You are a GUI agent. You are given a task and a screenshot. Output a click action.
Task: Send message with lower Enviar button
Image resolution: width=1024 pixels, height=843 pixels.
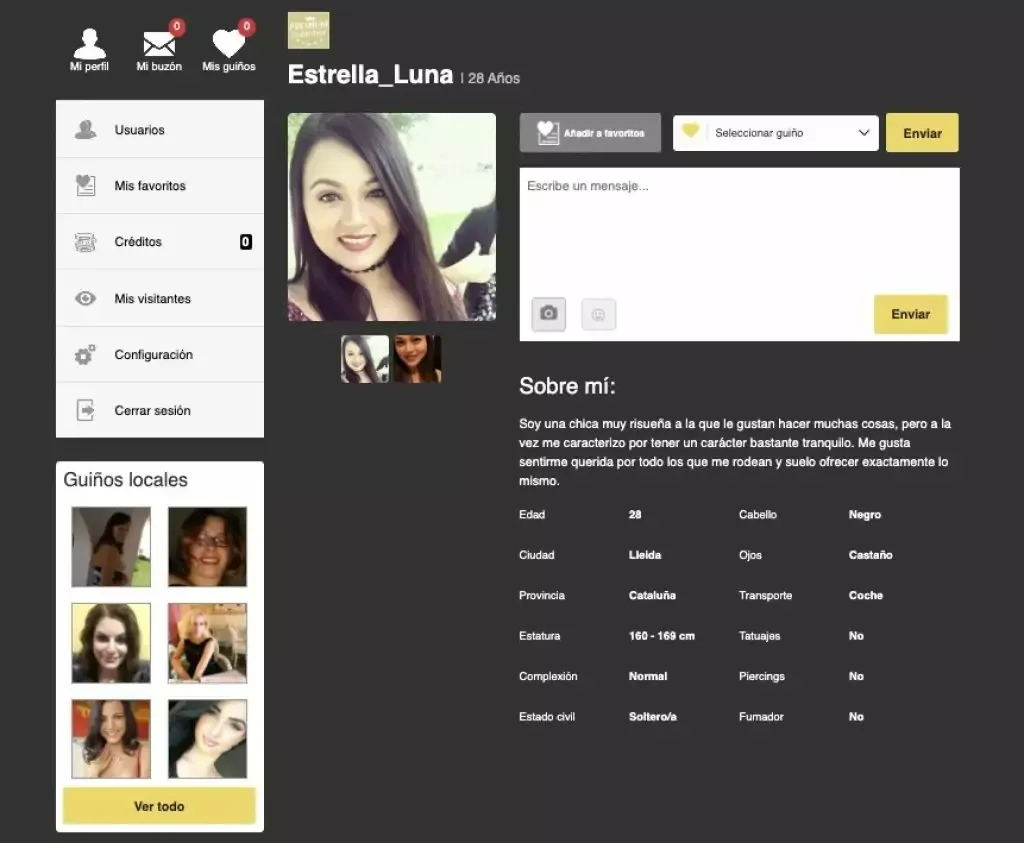[910, 314]
